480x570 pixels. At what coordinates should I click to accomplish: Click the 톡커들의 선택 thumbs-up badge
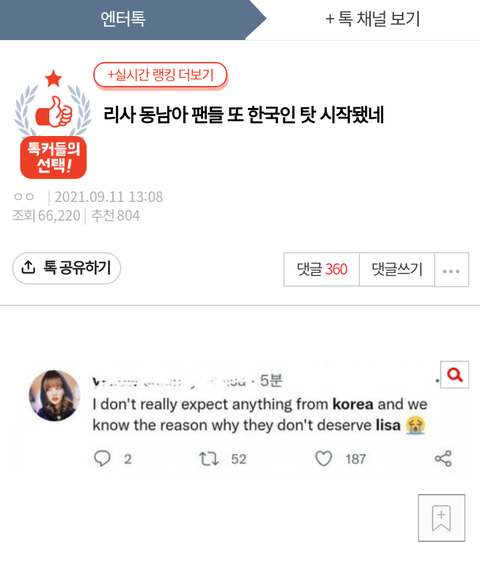click(x=53, y=124)
